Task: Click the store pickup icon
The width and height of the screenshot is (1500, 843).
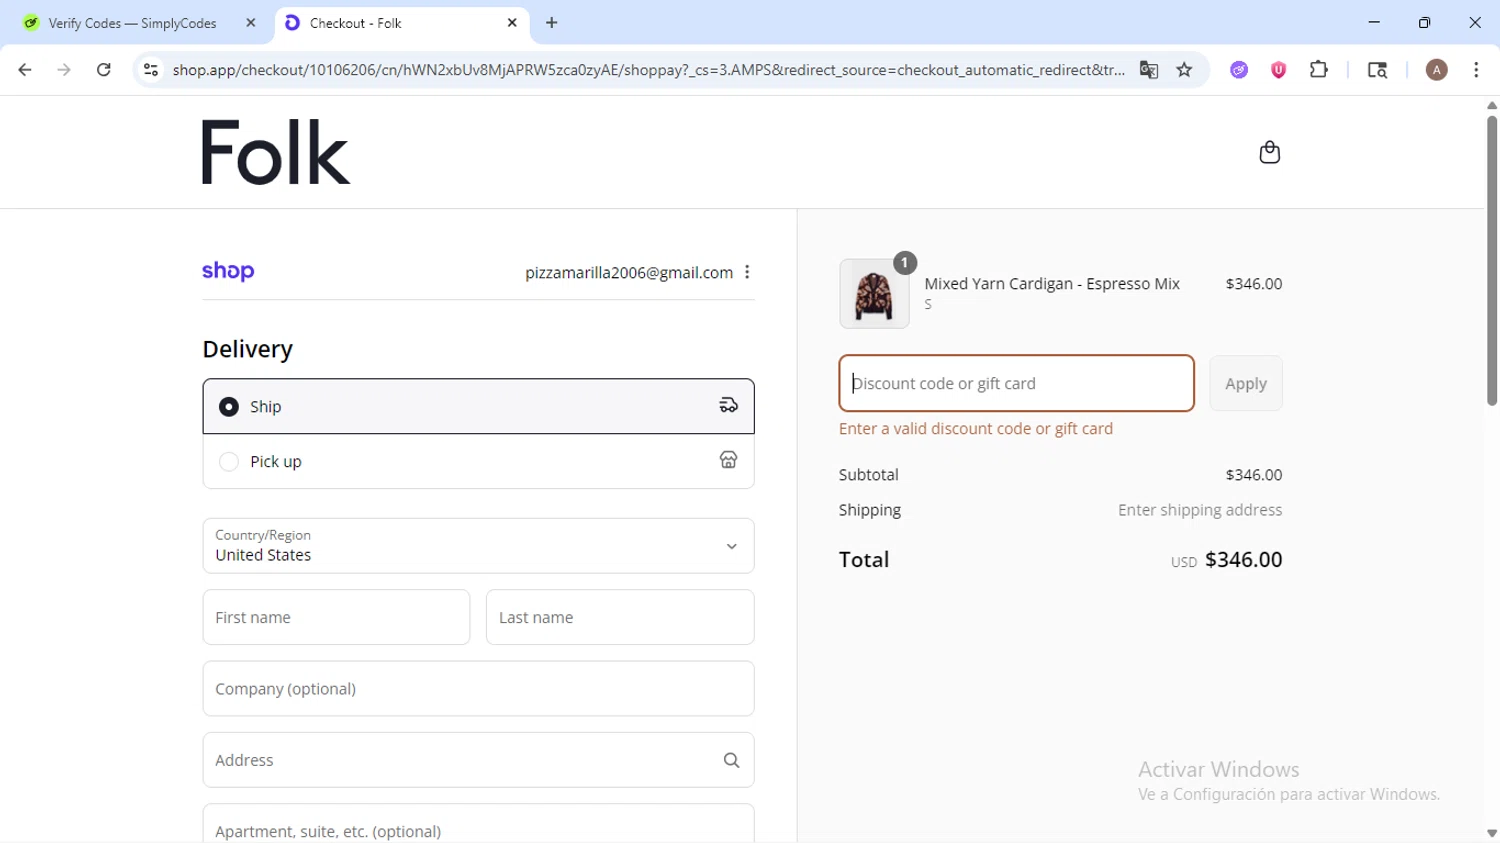Action: [x=728, y=460]
